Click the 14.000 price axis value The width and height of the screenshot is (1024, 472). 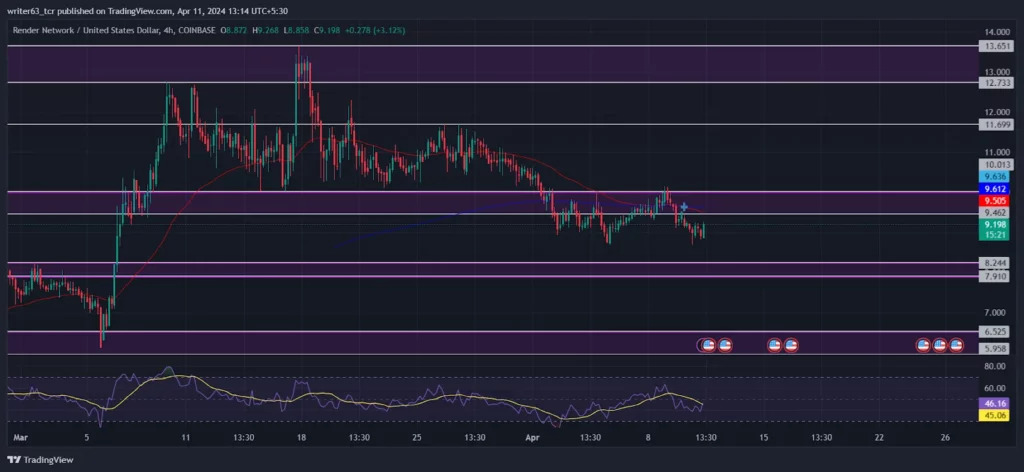pyautogui.click(x=998, y=32)
